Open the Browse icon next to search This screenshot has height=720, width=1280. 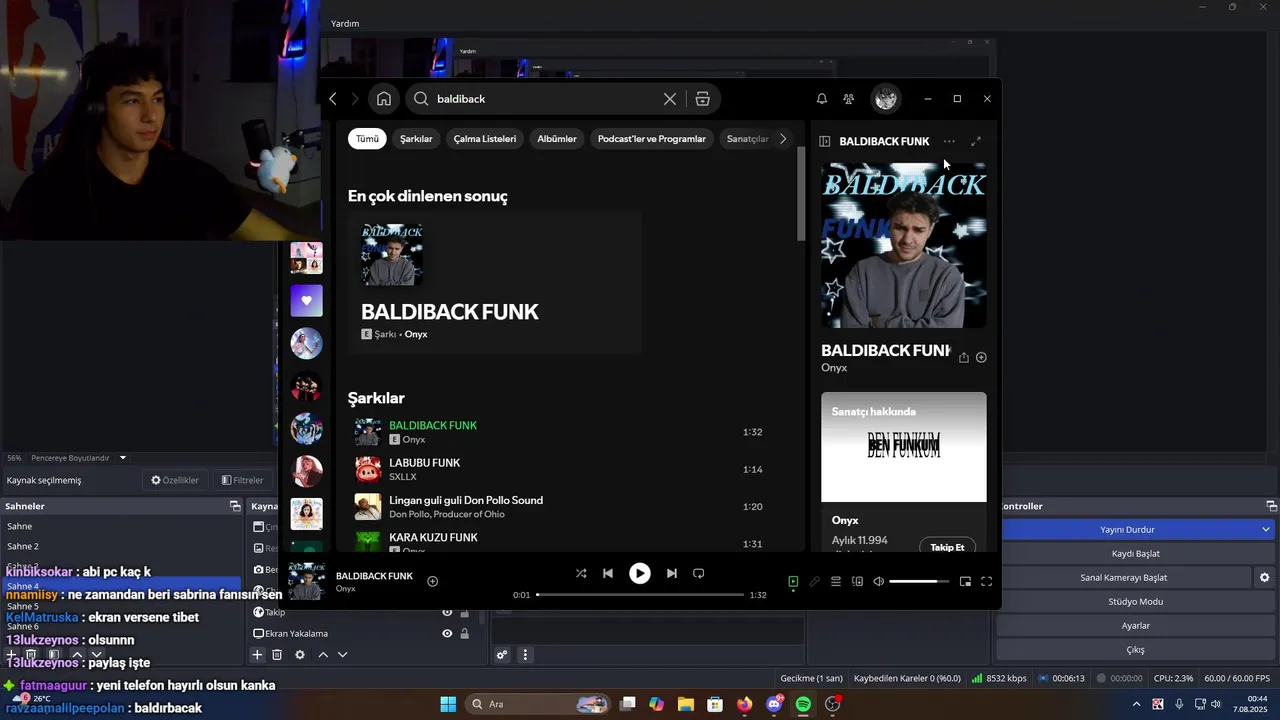(x=703, y=99)
